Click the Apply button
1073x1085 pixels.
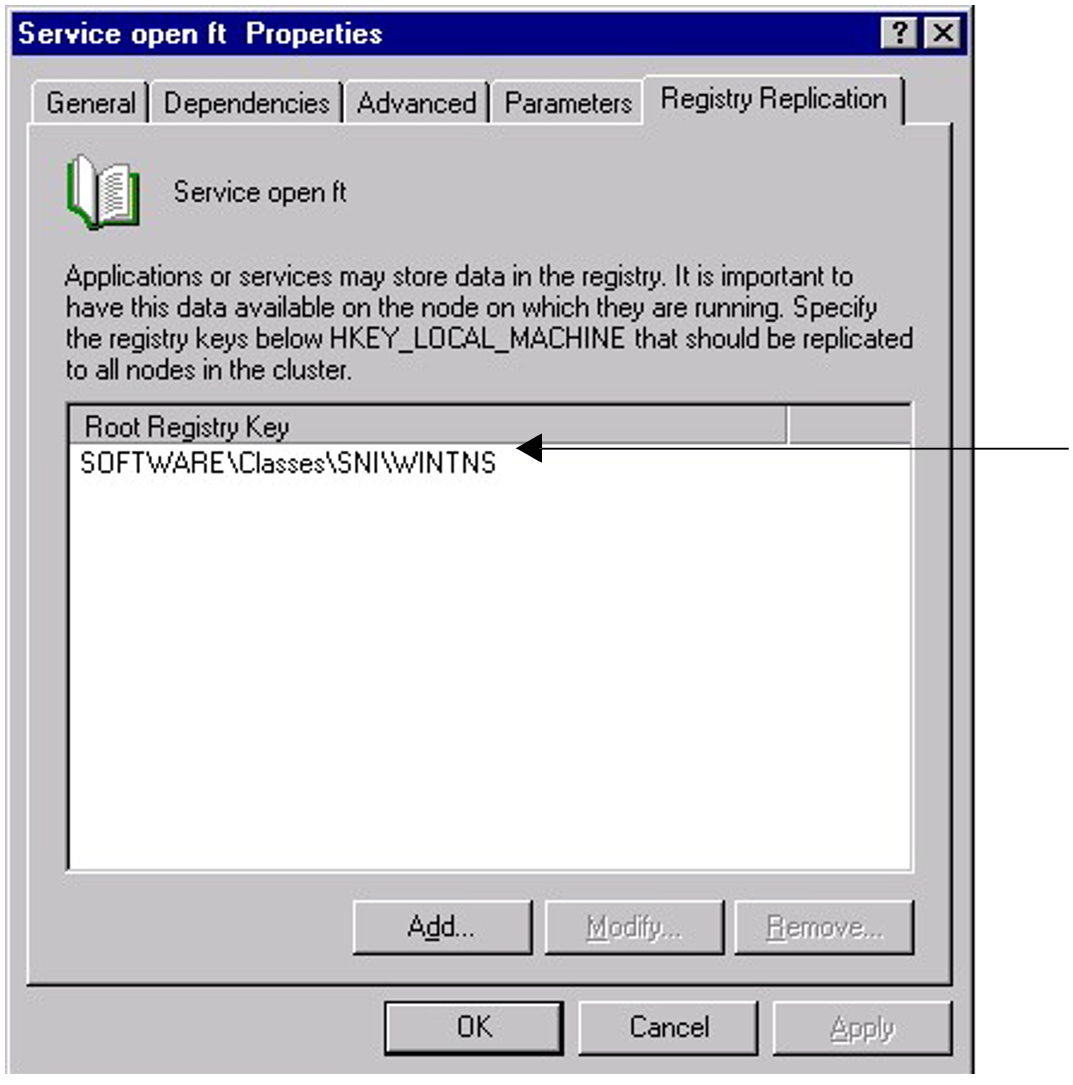862,1028
